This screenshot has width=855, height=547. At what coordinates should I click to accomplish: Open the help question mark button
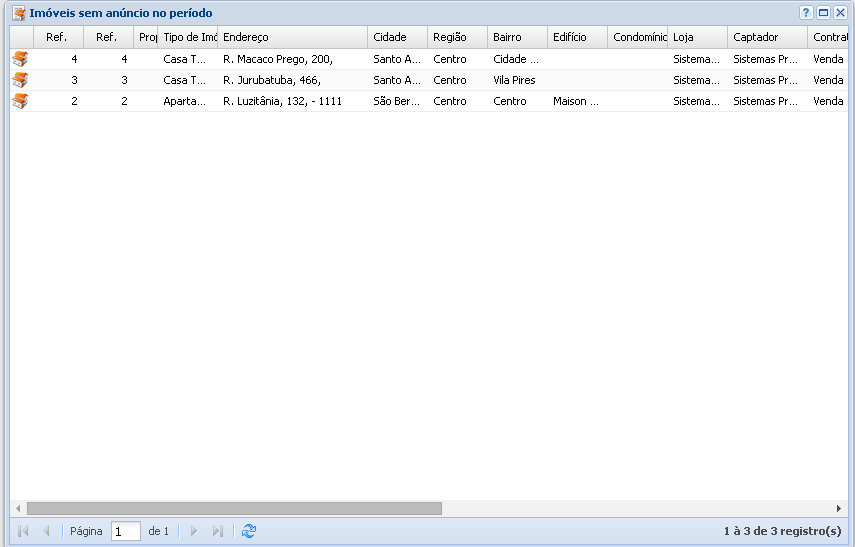[x=806, y=13]
